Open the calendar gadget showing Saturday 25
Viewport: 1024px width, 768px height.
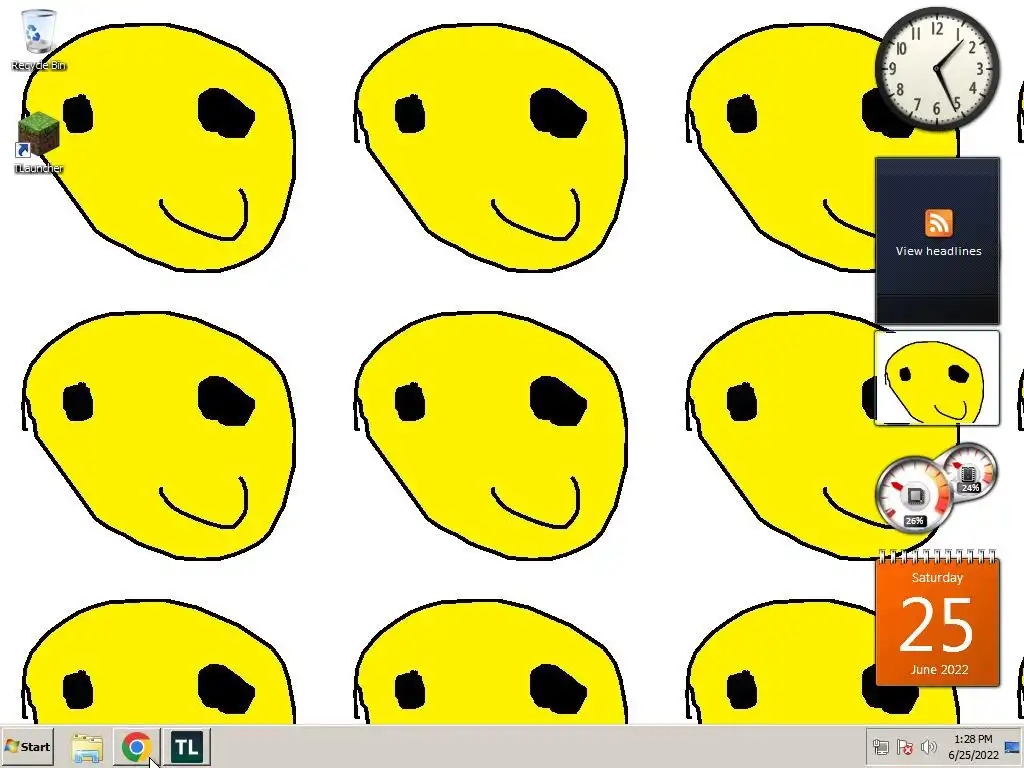937,618
